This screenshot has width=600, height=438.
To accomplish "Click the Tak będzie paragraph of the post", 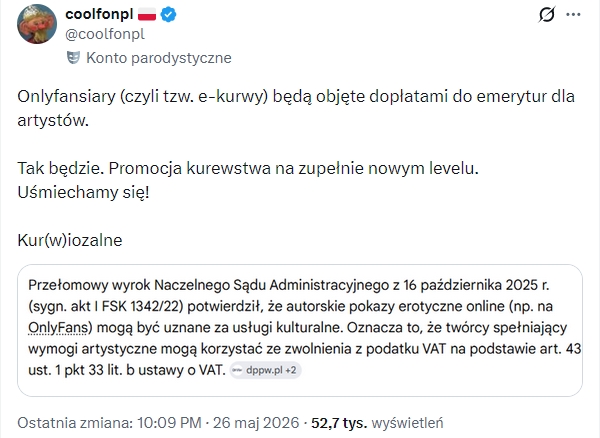I will pyautogui.click(x=248, y=180).
